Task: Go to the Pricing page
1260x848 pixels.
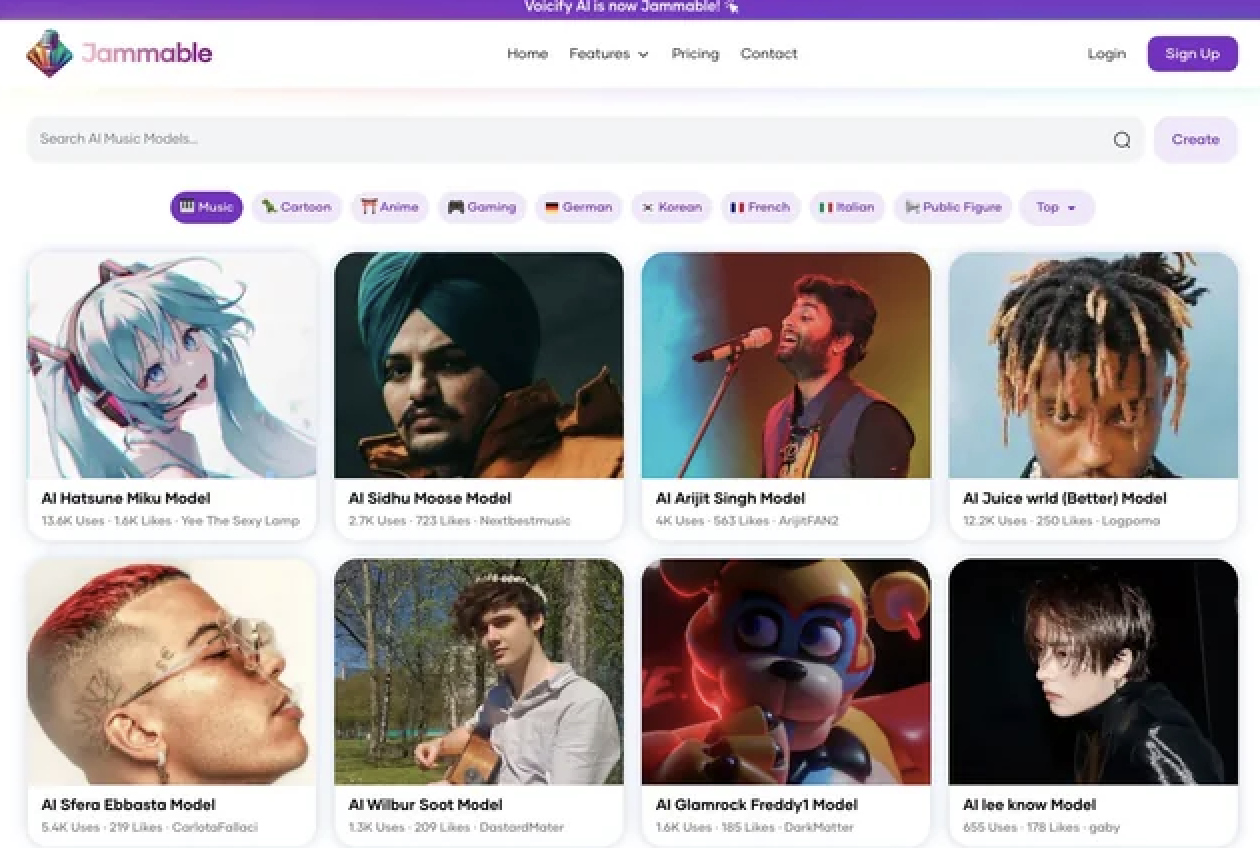Action: pos(695,54)
